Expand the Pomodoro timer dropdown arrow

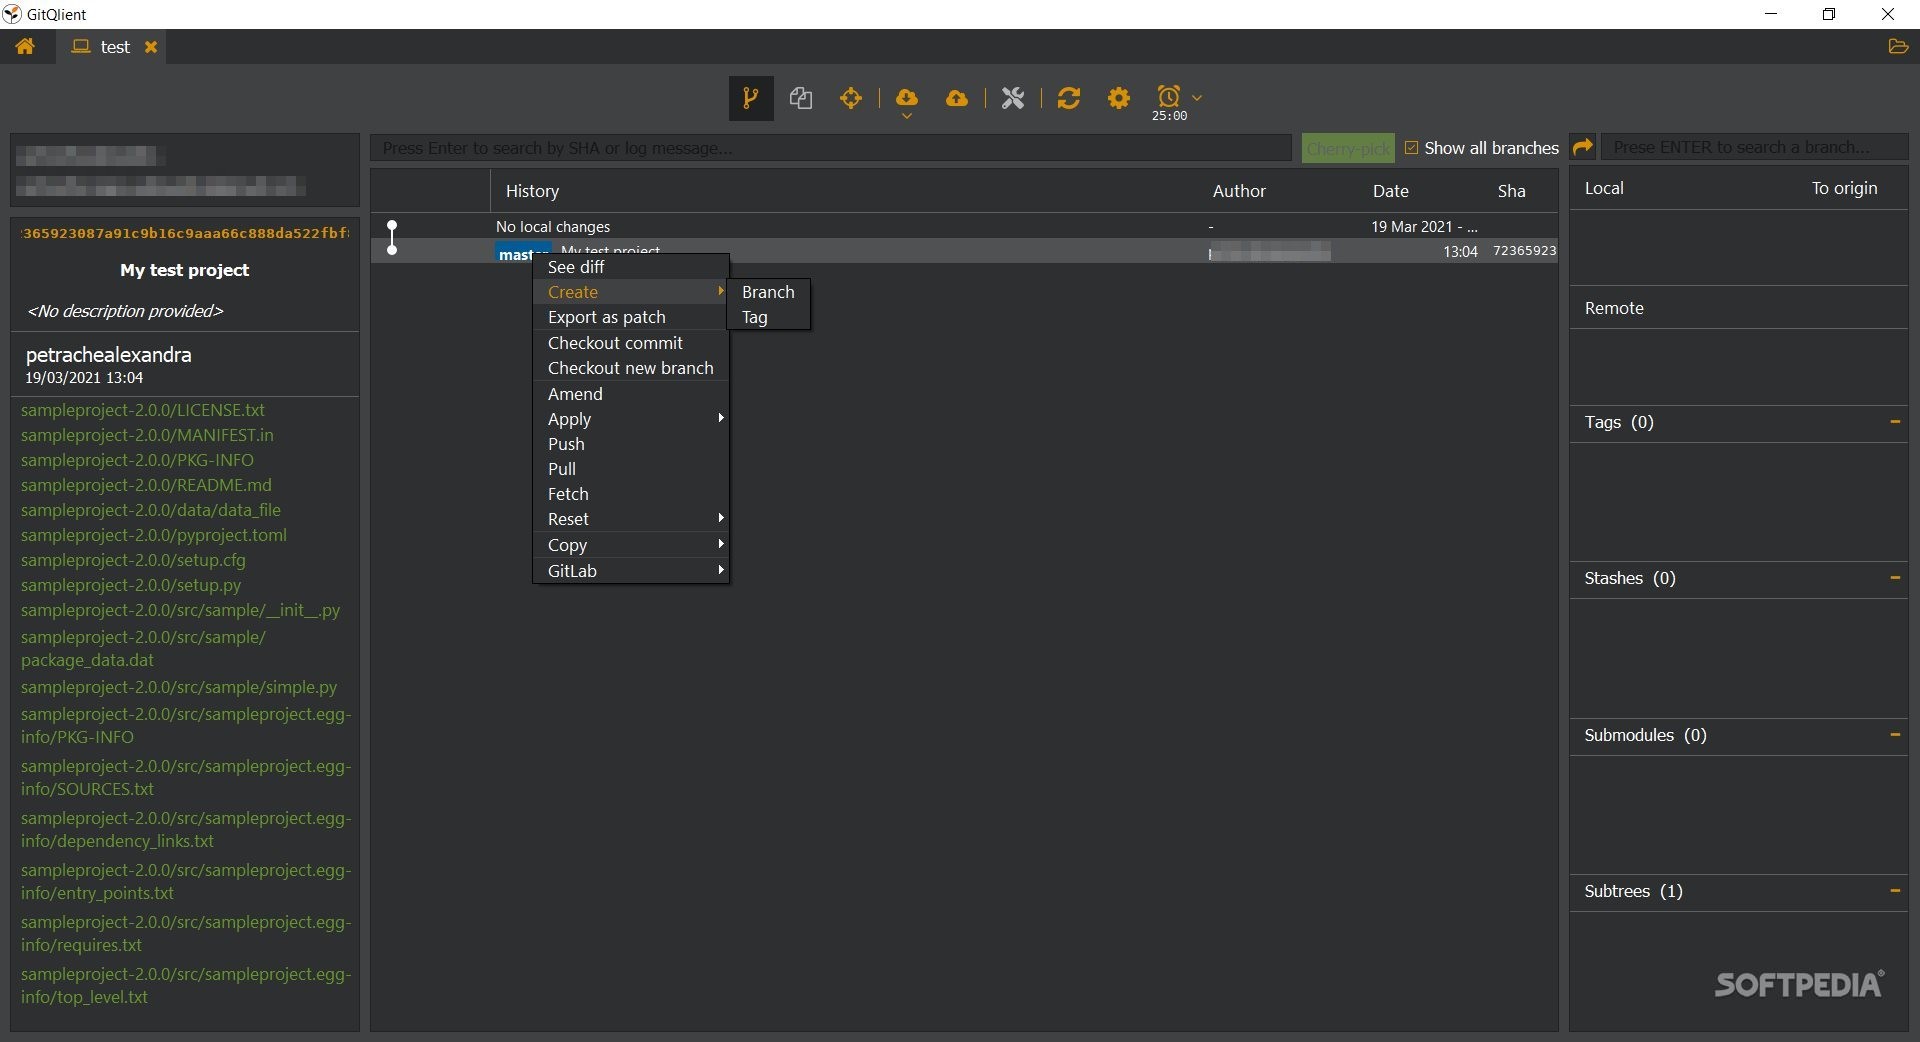pyautogui.click(x=1197, y=98)
